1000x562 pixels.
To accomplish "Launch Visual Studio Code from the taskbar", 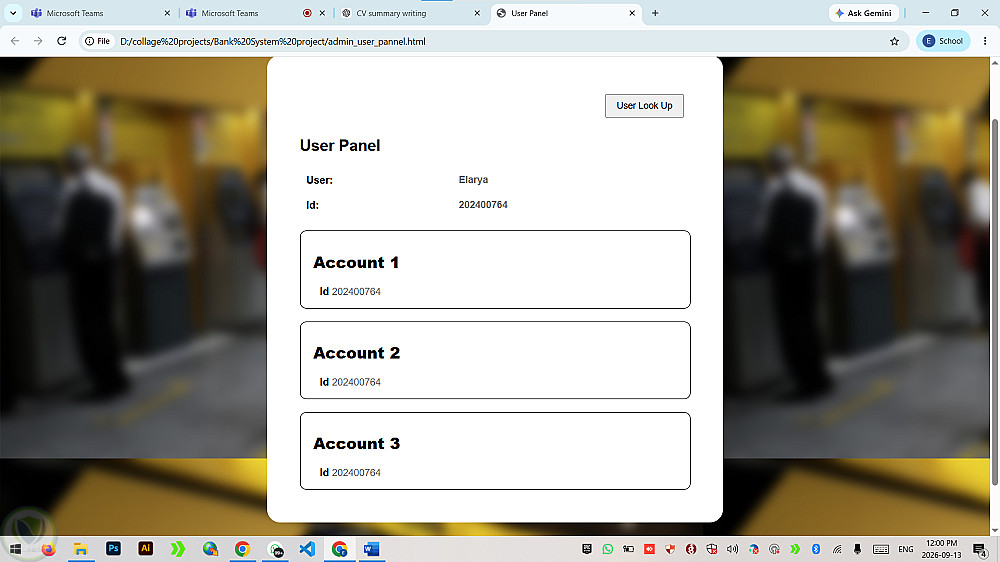I will [x=307, y=549].
